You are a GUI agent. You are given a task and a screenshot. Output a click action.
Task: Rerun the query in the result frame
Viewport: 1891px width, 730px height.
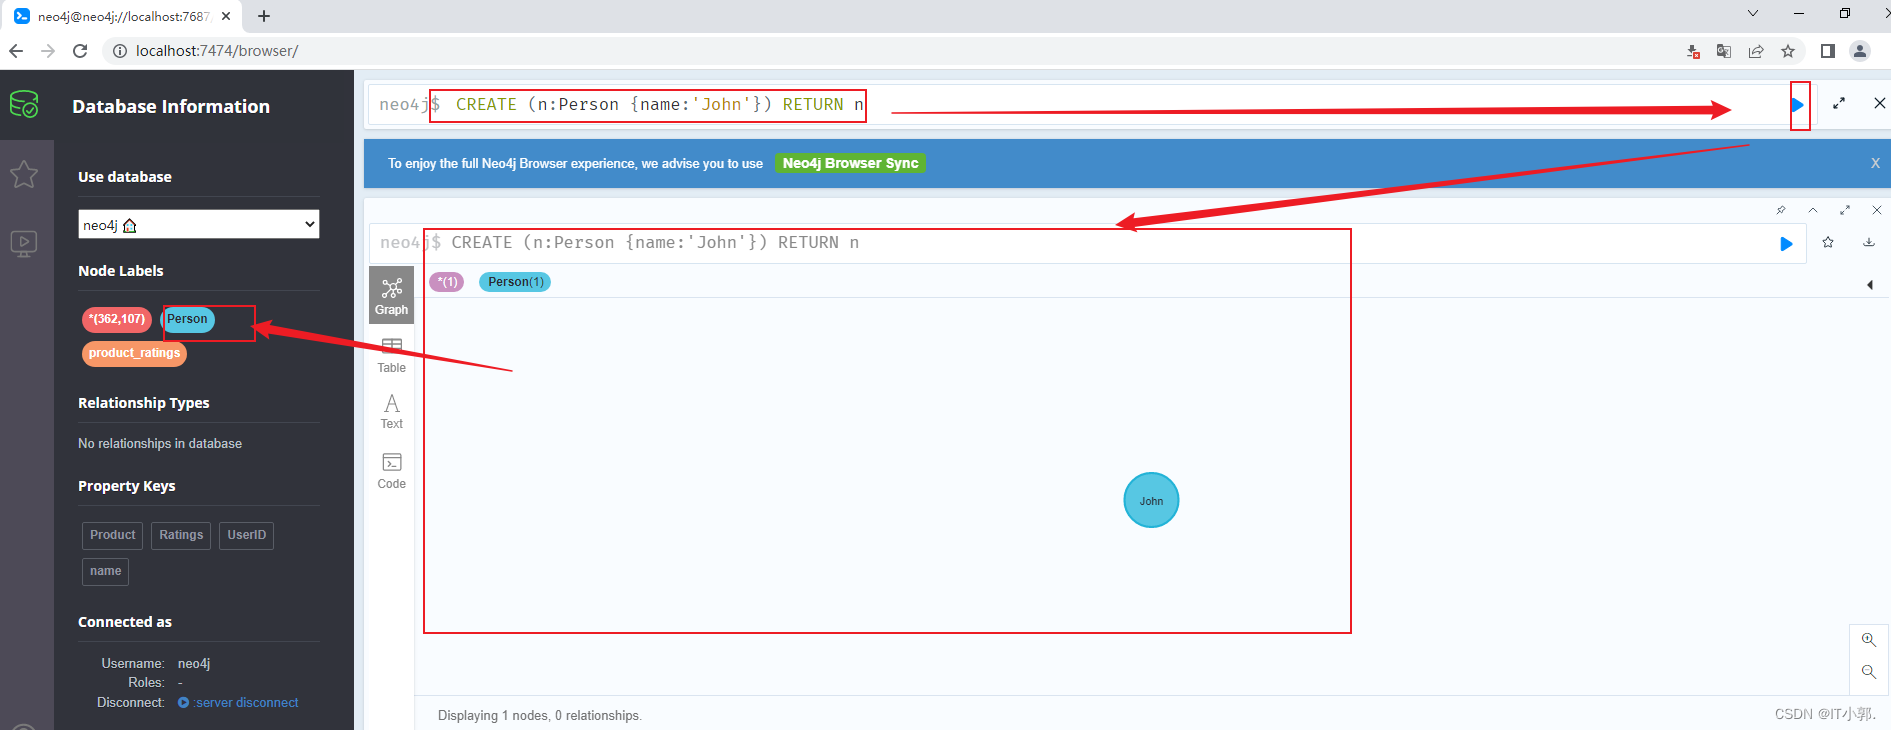(1786, 244)
